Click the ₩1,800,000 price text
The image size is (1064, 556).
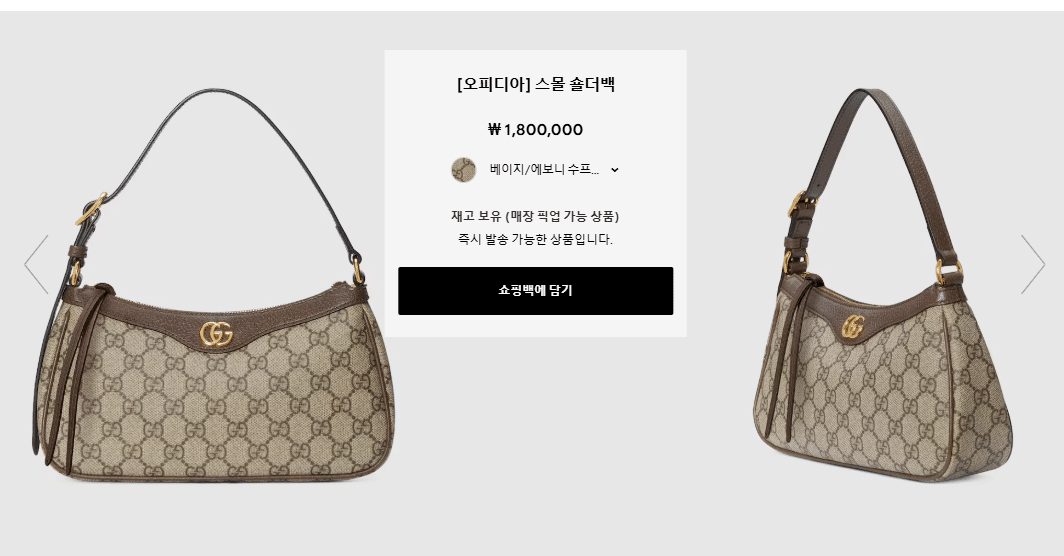click(535, 130)
